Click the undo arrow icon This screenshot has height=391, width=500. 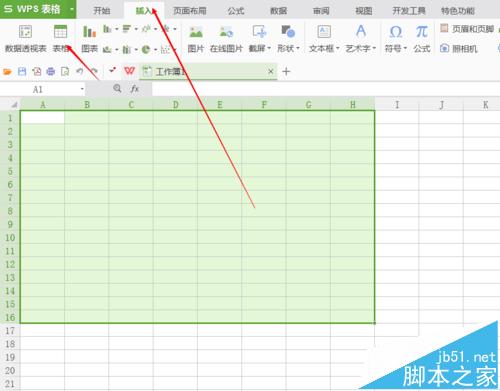[79, 71]
